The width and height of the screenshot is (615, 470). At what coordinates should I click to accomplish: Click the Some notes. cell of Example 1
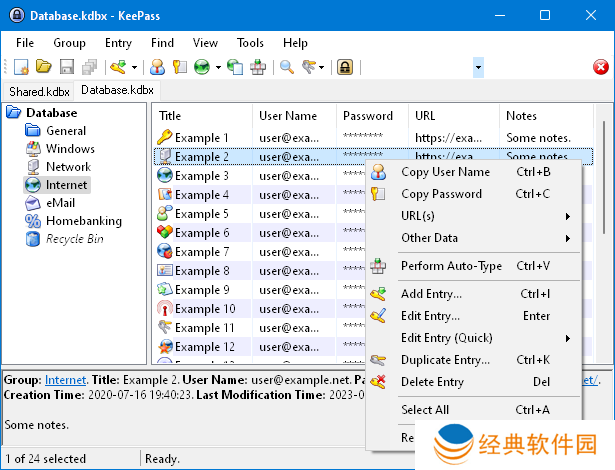tap(538, 138)
